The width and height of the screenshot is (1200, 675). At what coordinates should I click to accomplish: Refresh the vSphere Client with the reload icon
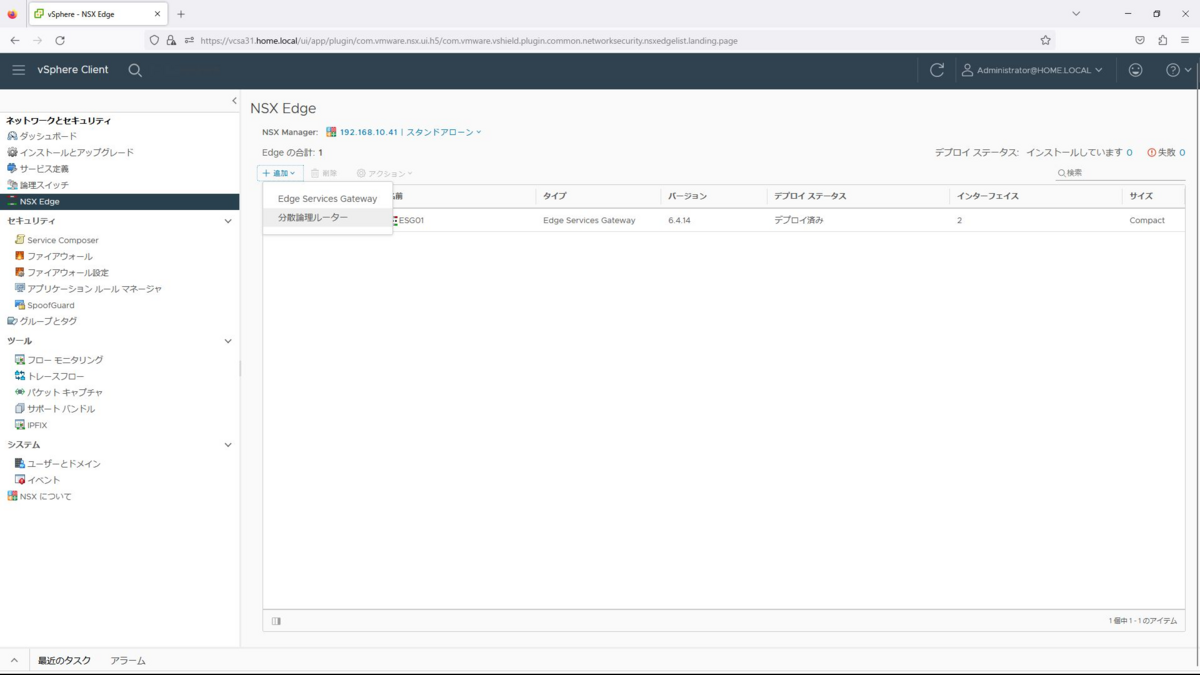coord(937,70)
